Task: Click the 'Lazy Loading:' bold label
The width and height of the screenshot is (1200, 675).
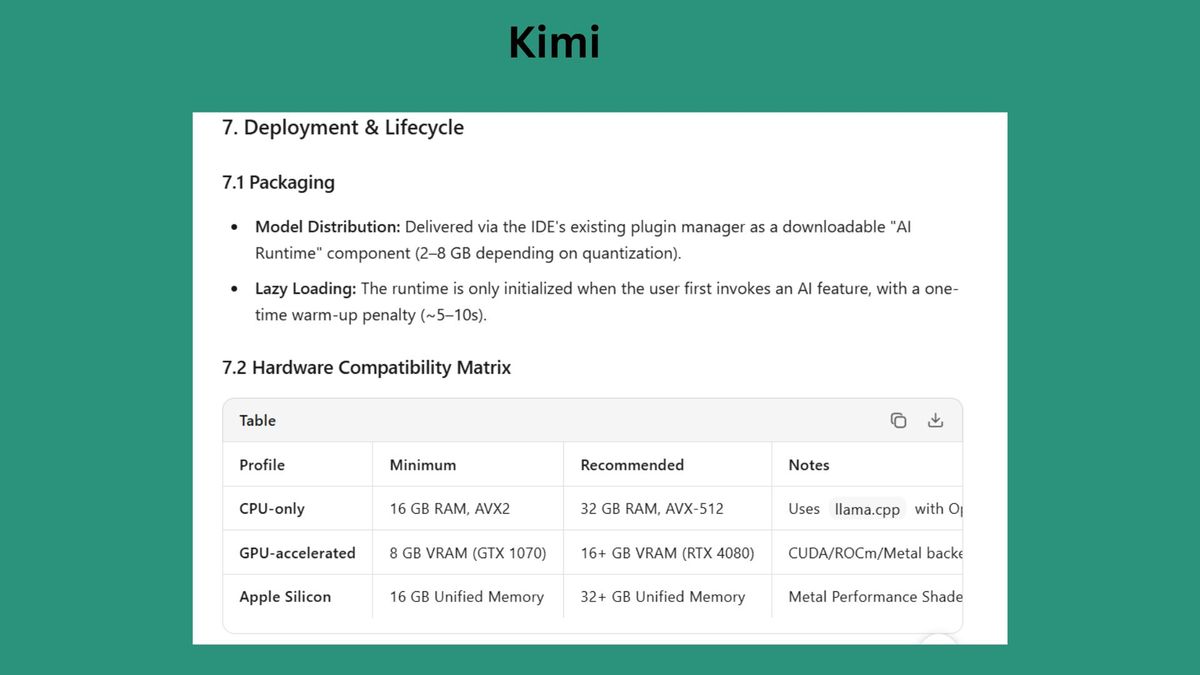Action: [306, 289]
